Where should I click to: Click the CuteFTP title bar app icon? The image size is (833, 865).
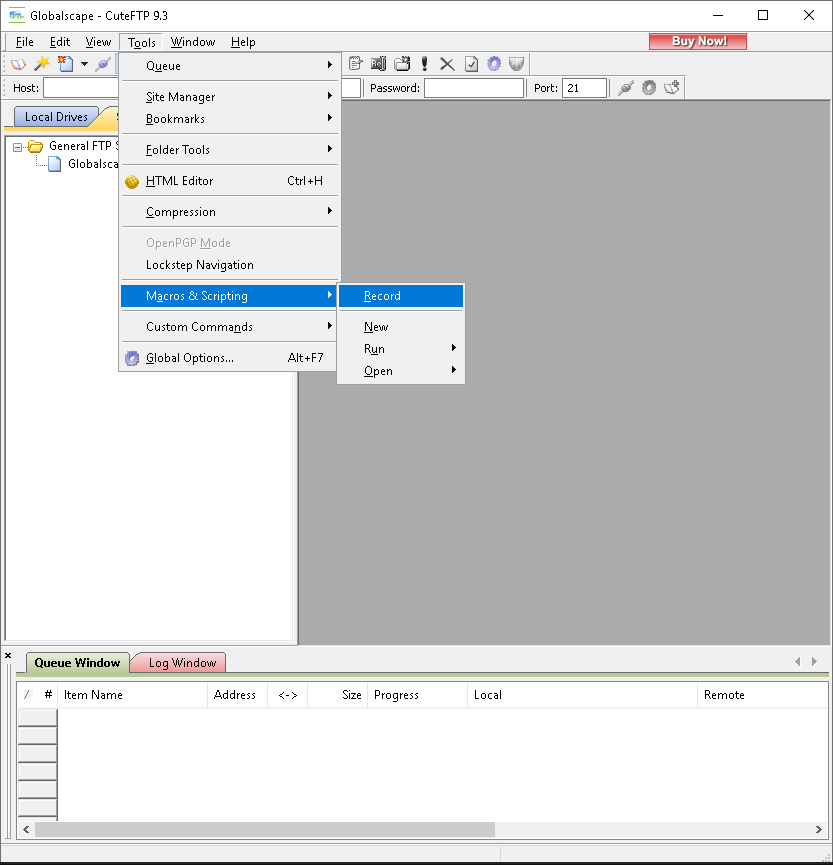tap(17, 15)
